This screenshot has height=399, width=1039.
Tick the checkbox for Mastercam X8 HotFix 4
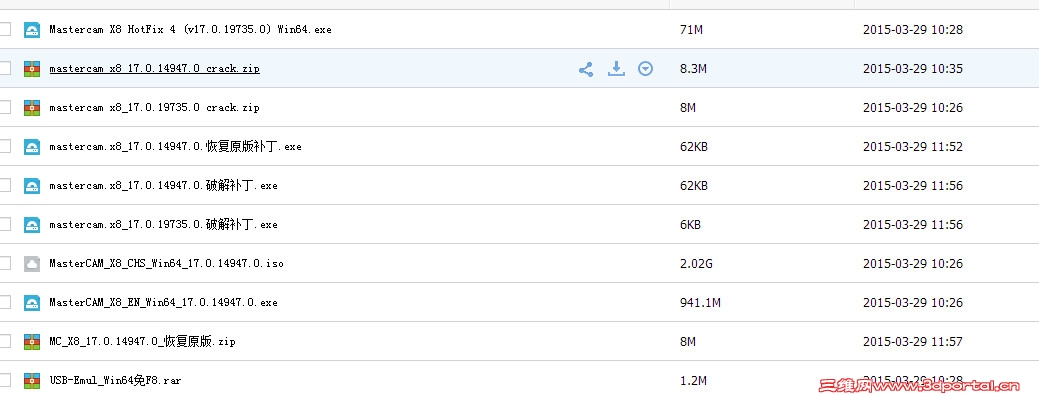click(x=5, y=29)
